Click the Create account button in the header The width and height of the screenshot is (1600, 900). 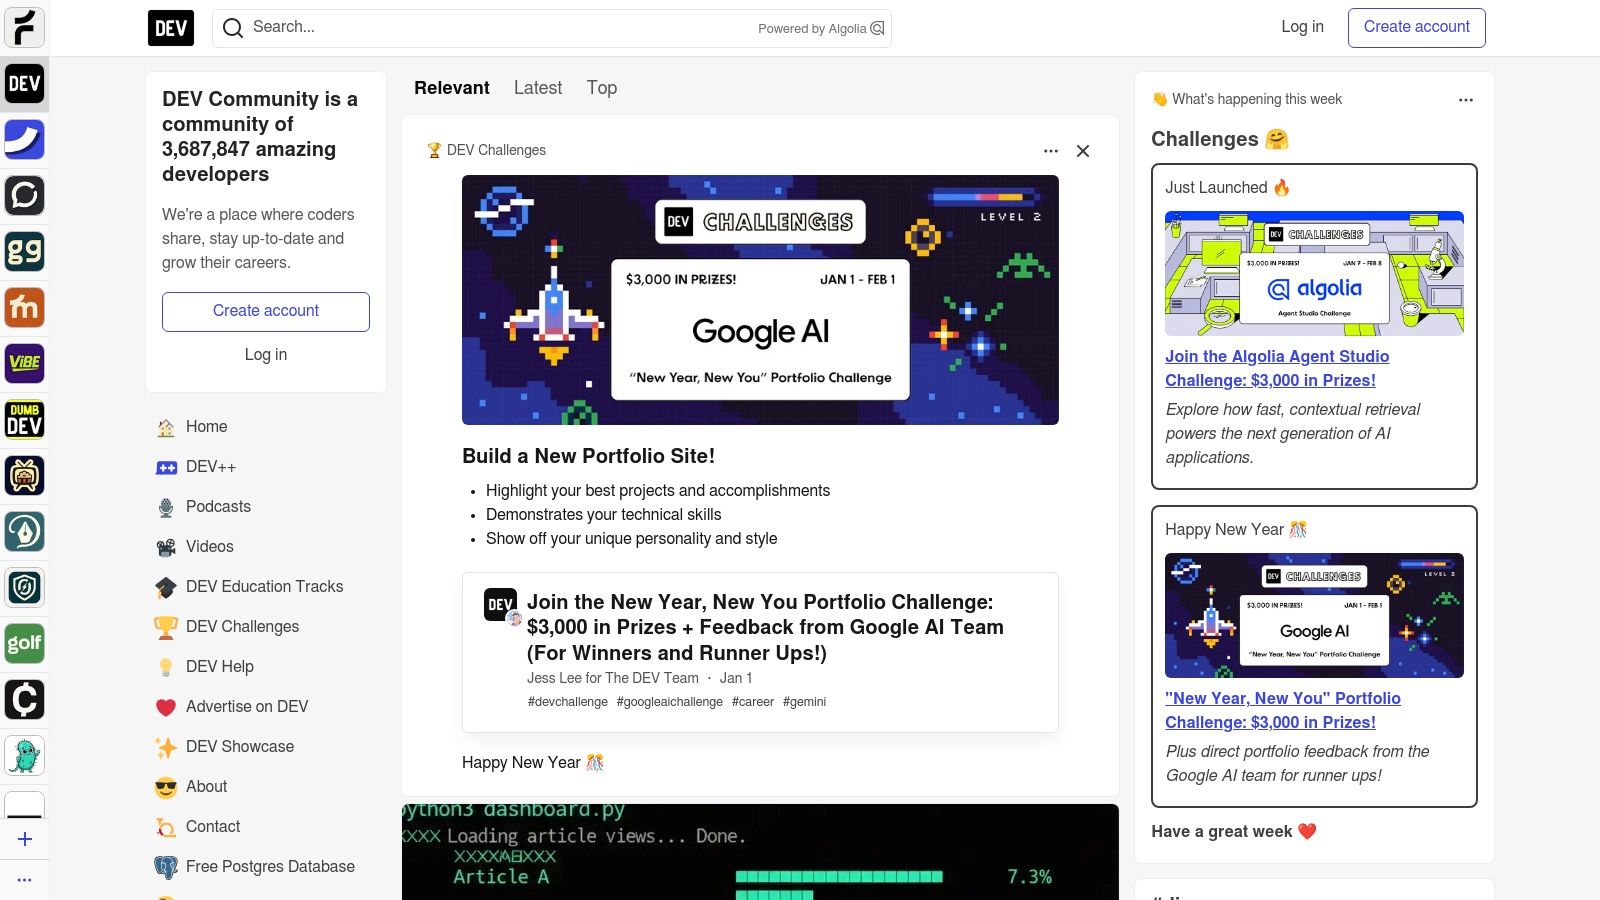click(x=1416, y=27)
